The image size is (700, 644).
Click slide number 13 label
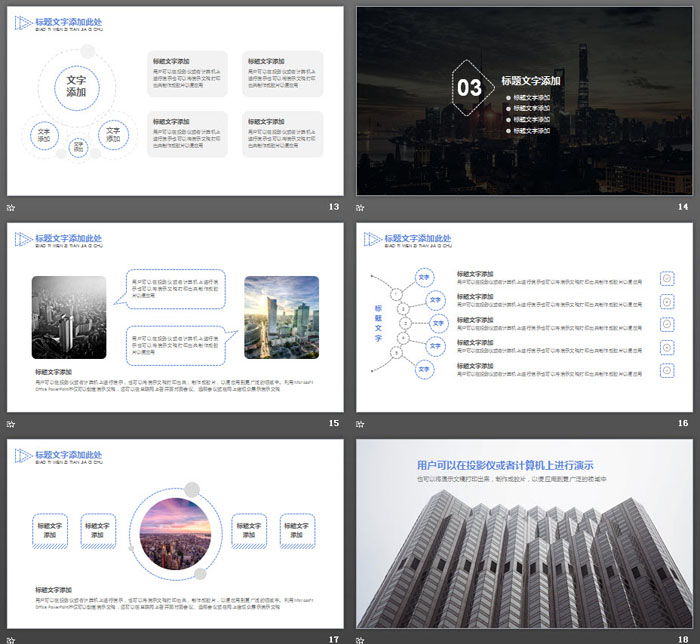click(x=334, y=207)
